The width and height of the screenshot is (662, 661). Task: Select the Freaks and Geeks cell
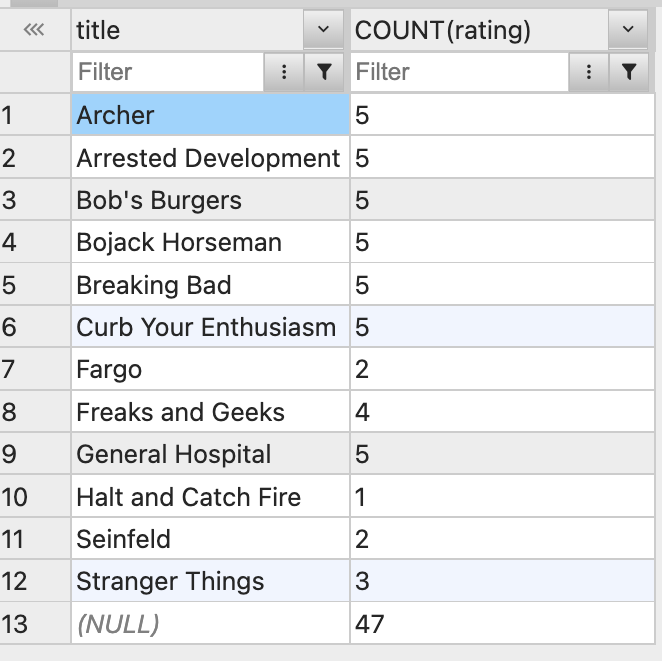click(210, 412)
